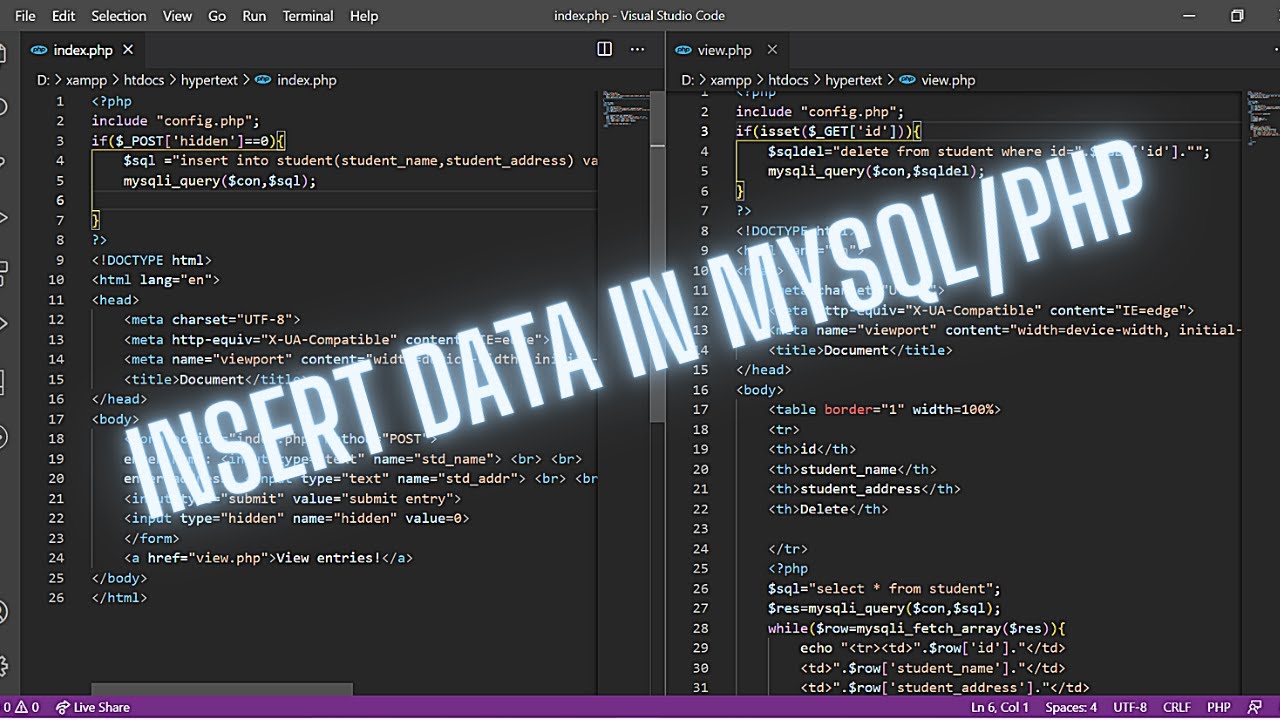
Task: Click the $sqldel delete from student line
Action: click(x=989, y=151)
